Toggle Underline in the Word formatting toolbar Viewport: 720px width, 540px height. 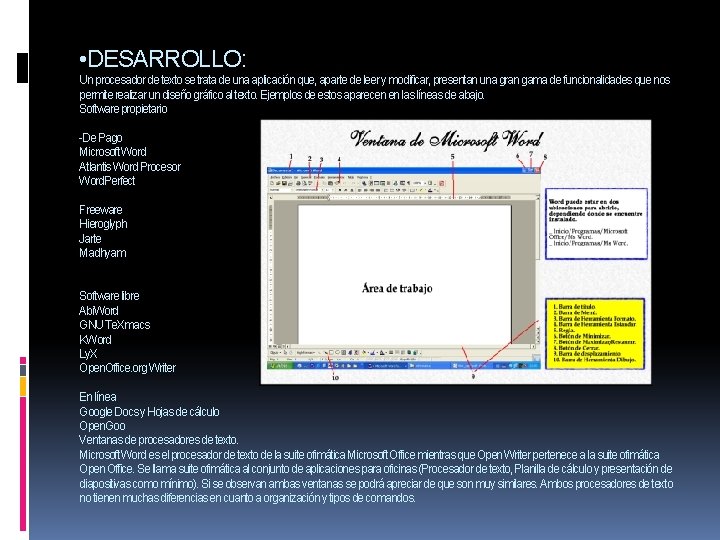tap(352, 190)
